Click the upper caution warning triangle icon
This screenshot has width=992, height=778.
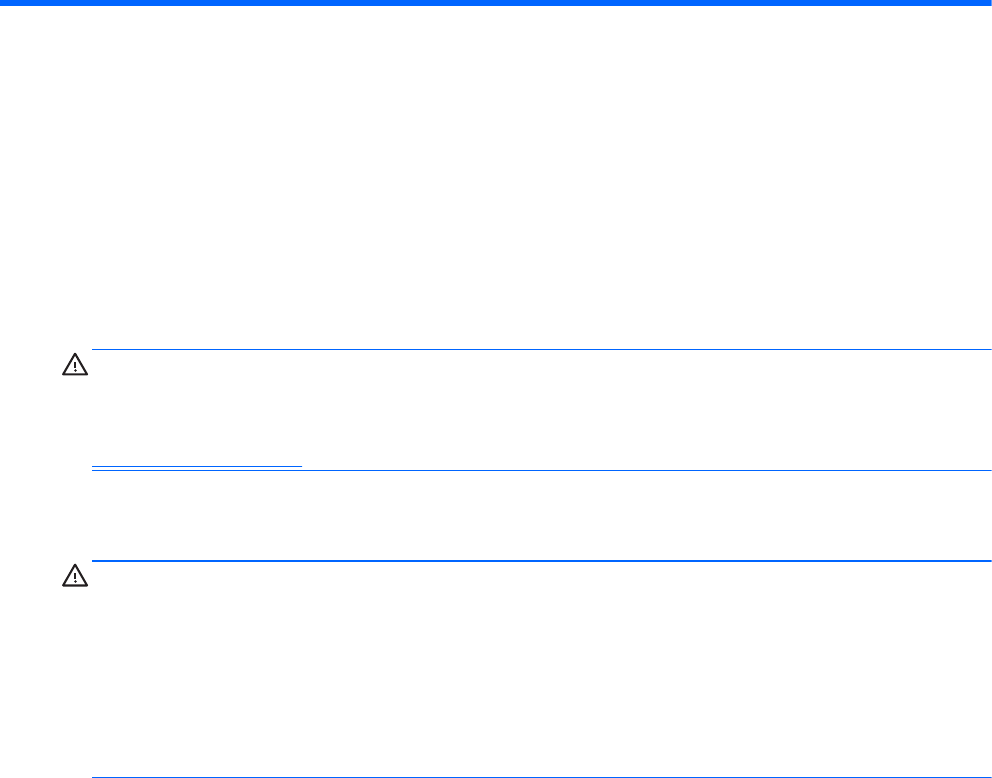point(75,367)
